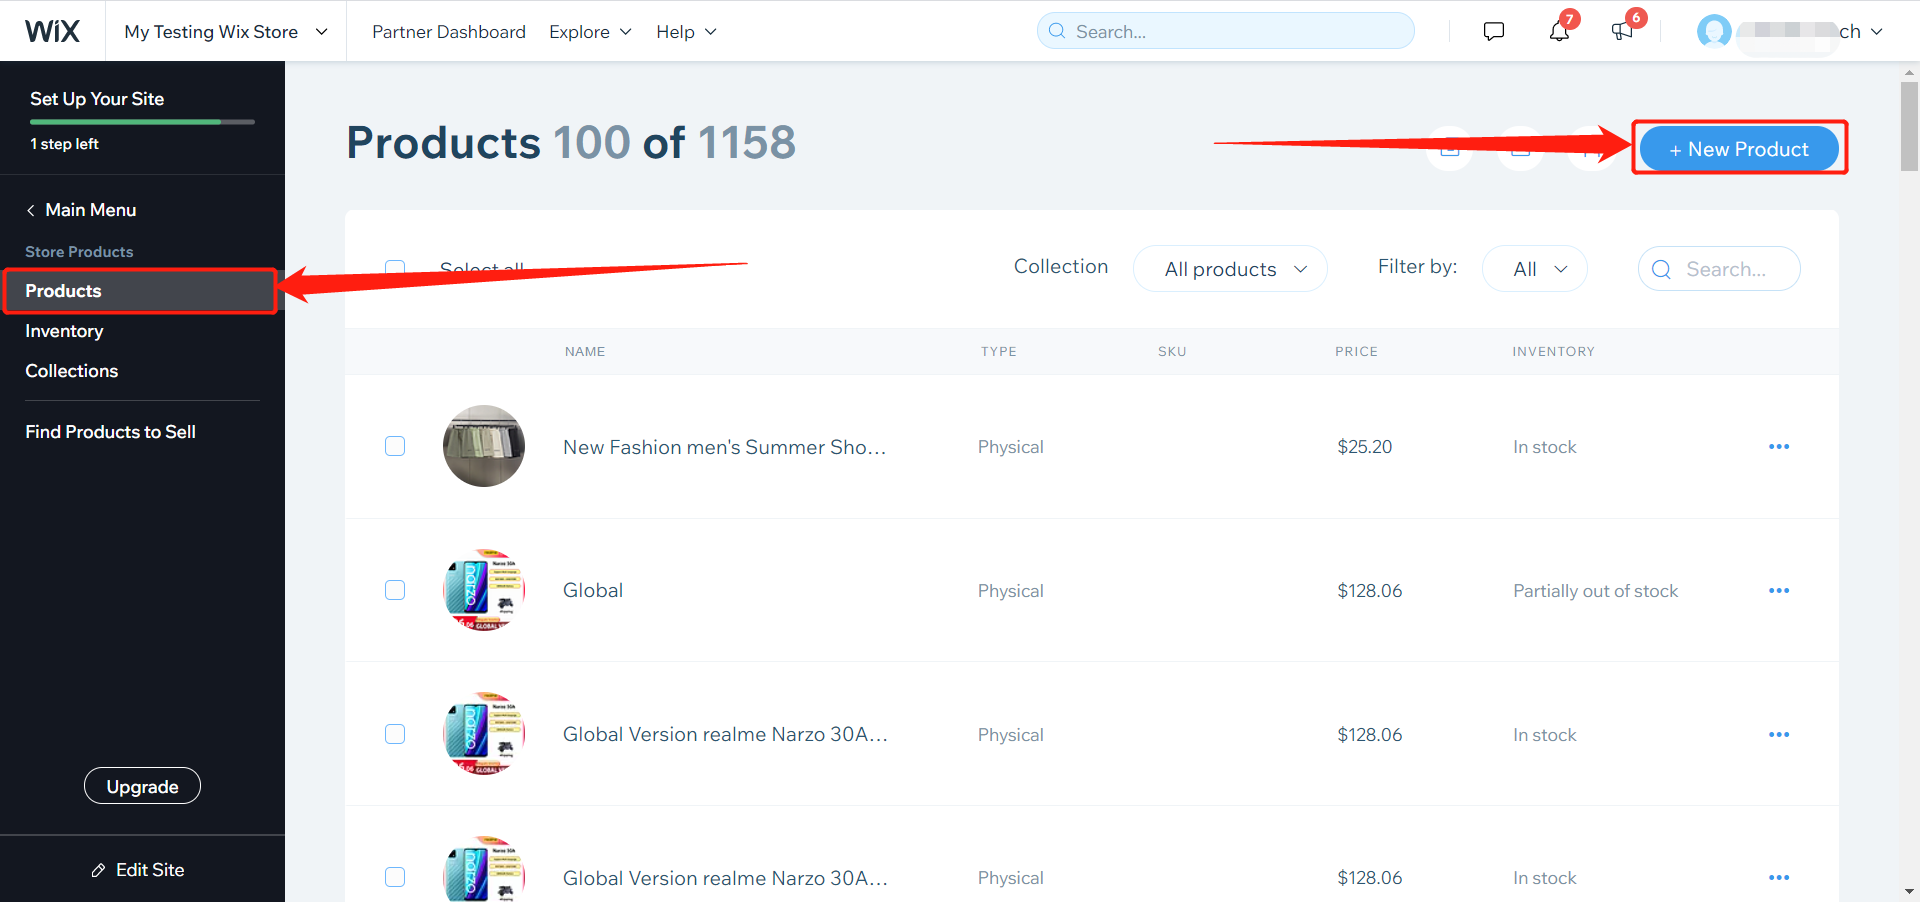This screenshot has height=902, width=1920.
Task: Click the SKU column header
Action: click(x=1172, y=351)
